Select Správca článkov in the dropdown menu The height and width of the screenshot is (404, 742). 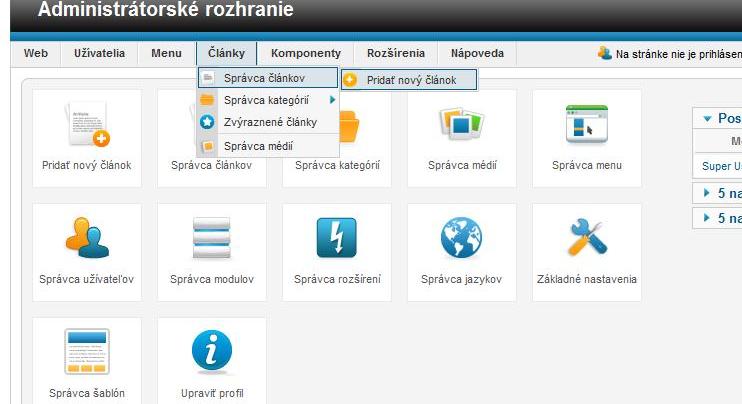(267, 77)
